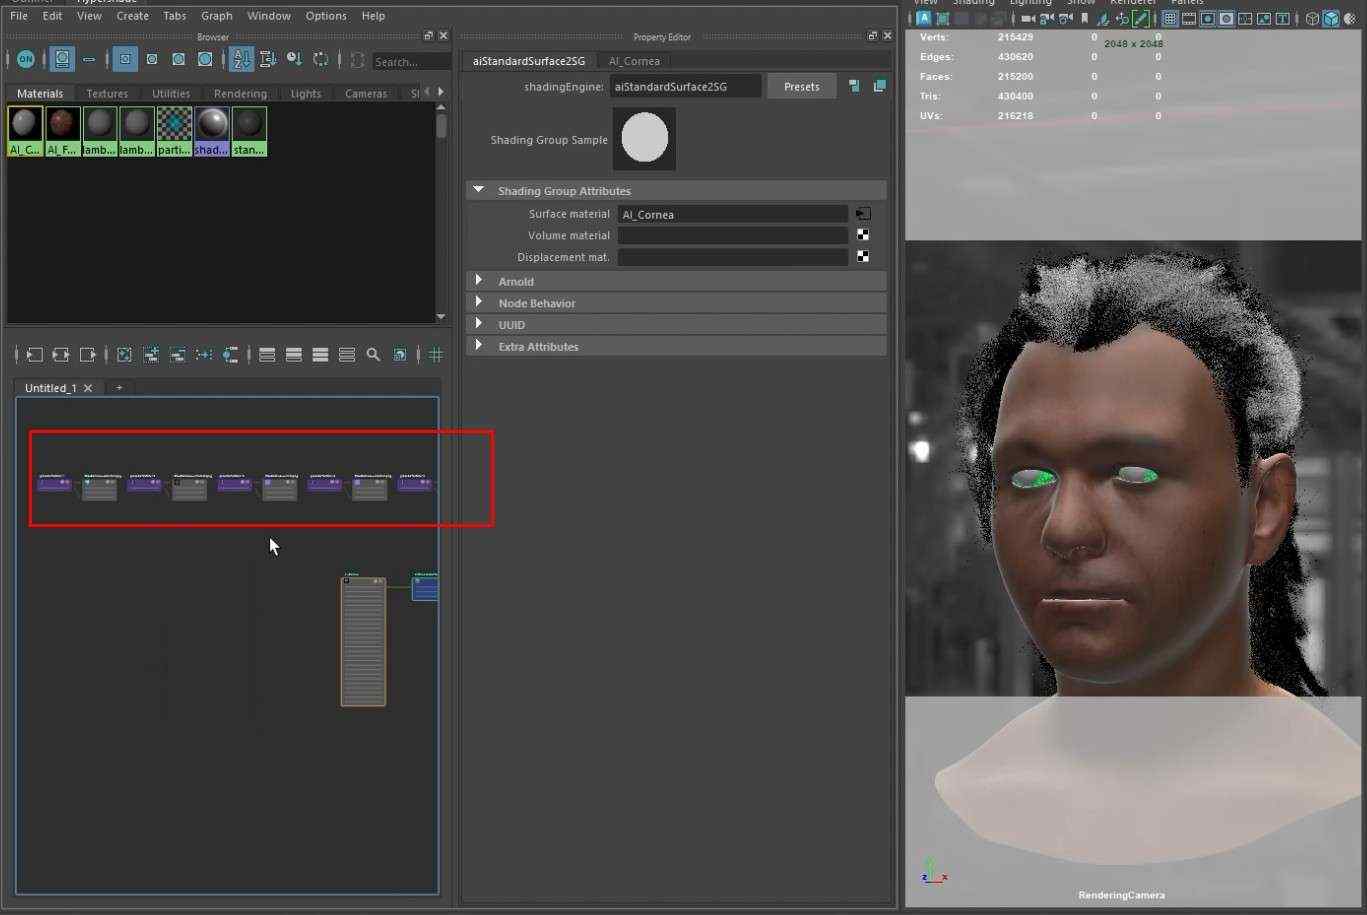Show next Browser tabs with right arrow
Image resolution: width=1367 pixels, height=915 pixels.
440,92
